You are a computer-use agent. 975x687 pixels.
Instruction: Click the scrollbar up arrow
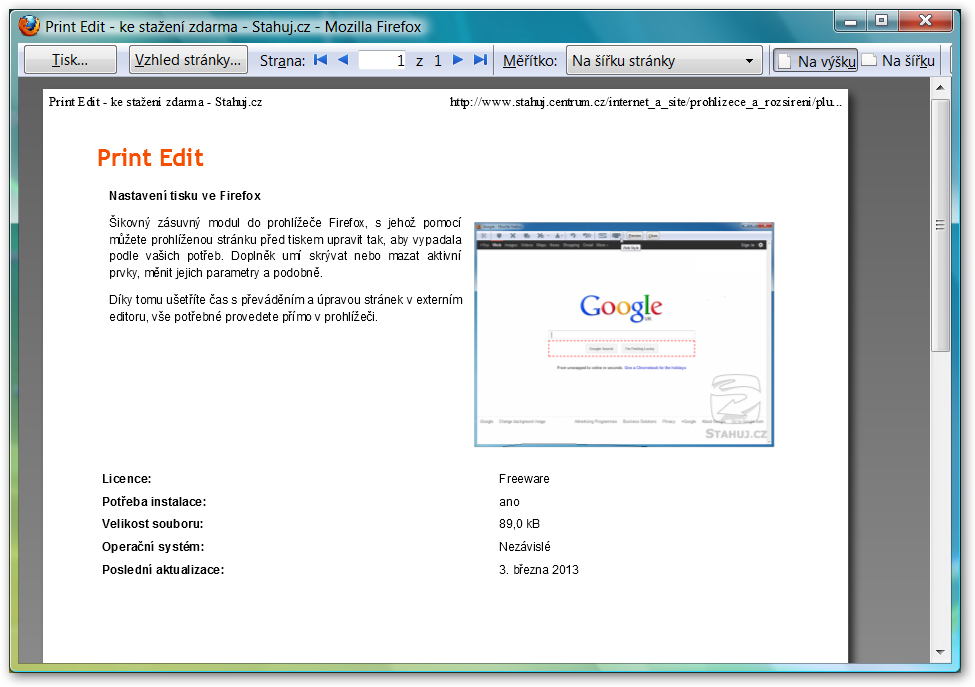(940, 88)
